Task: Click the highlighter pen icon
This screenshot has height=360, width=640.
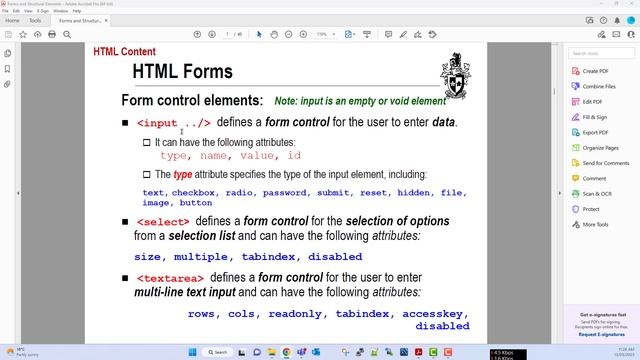Action: (x=403, y=35)
